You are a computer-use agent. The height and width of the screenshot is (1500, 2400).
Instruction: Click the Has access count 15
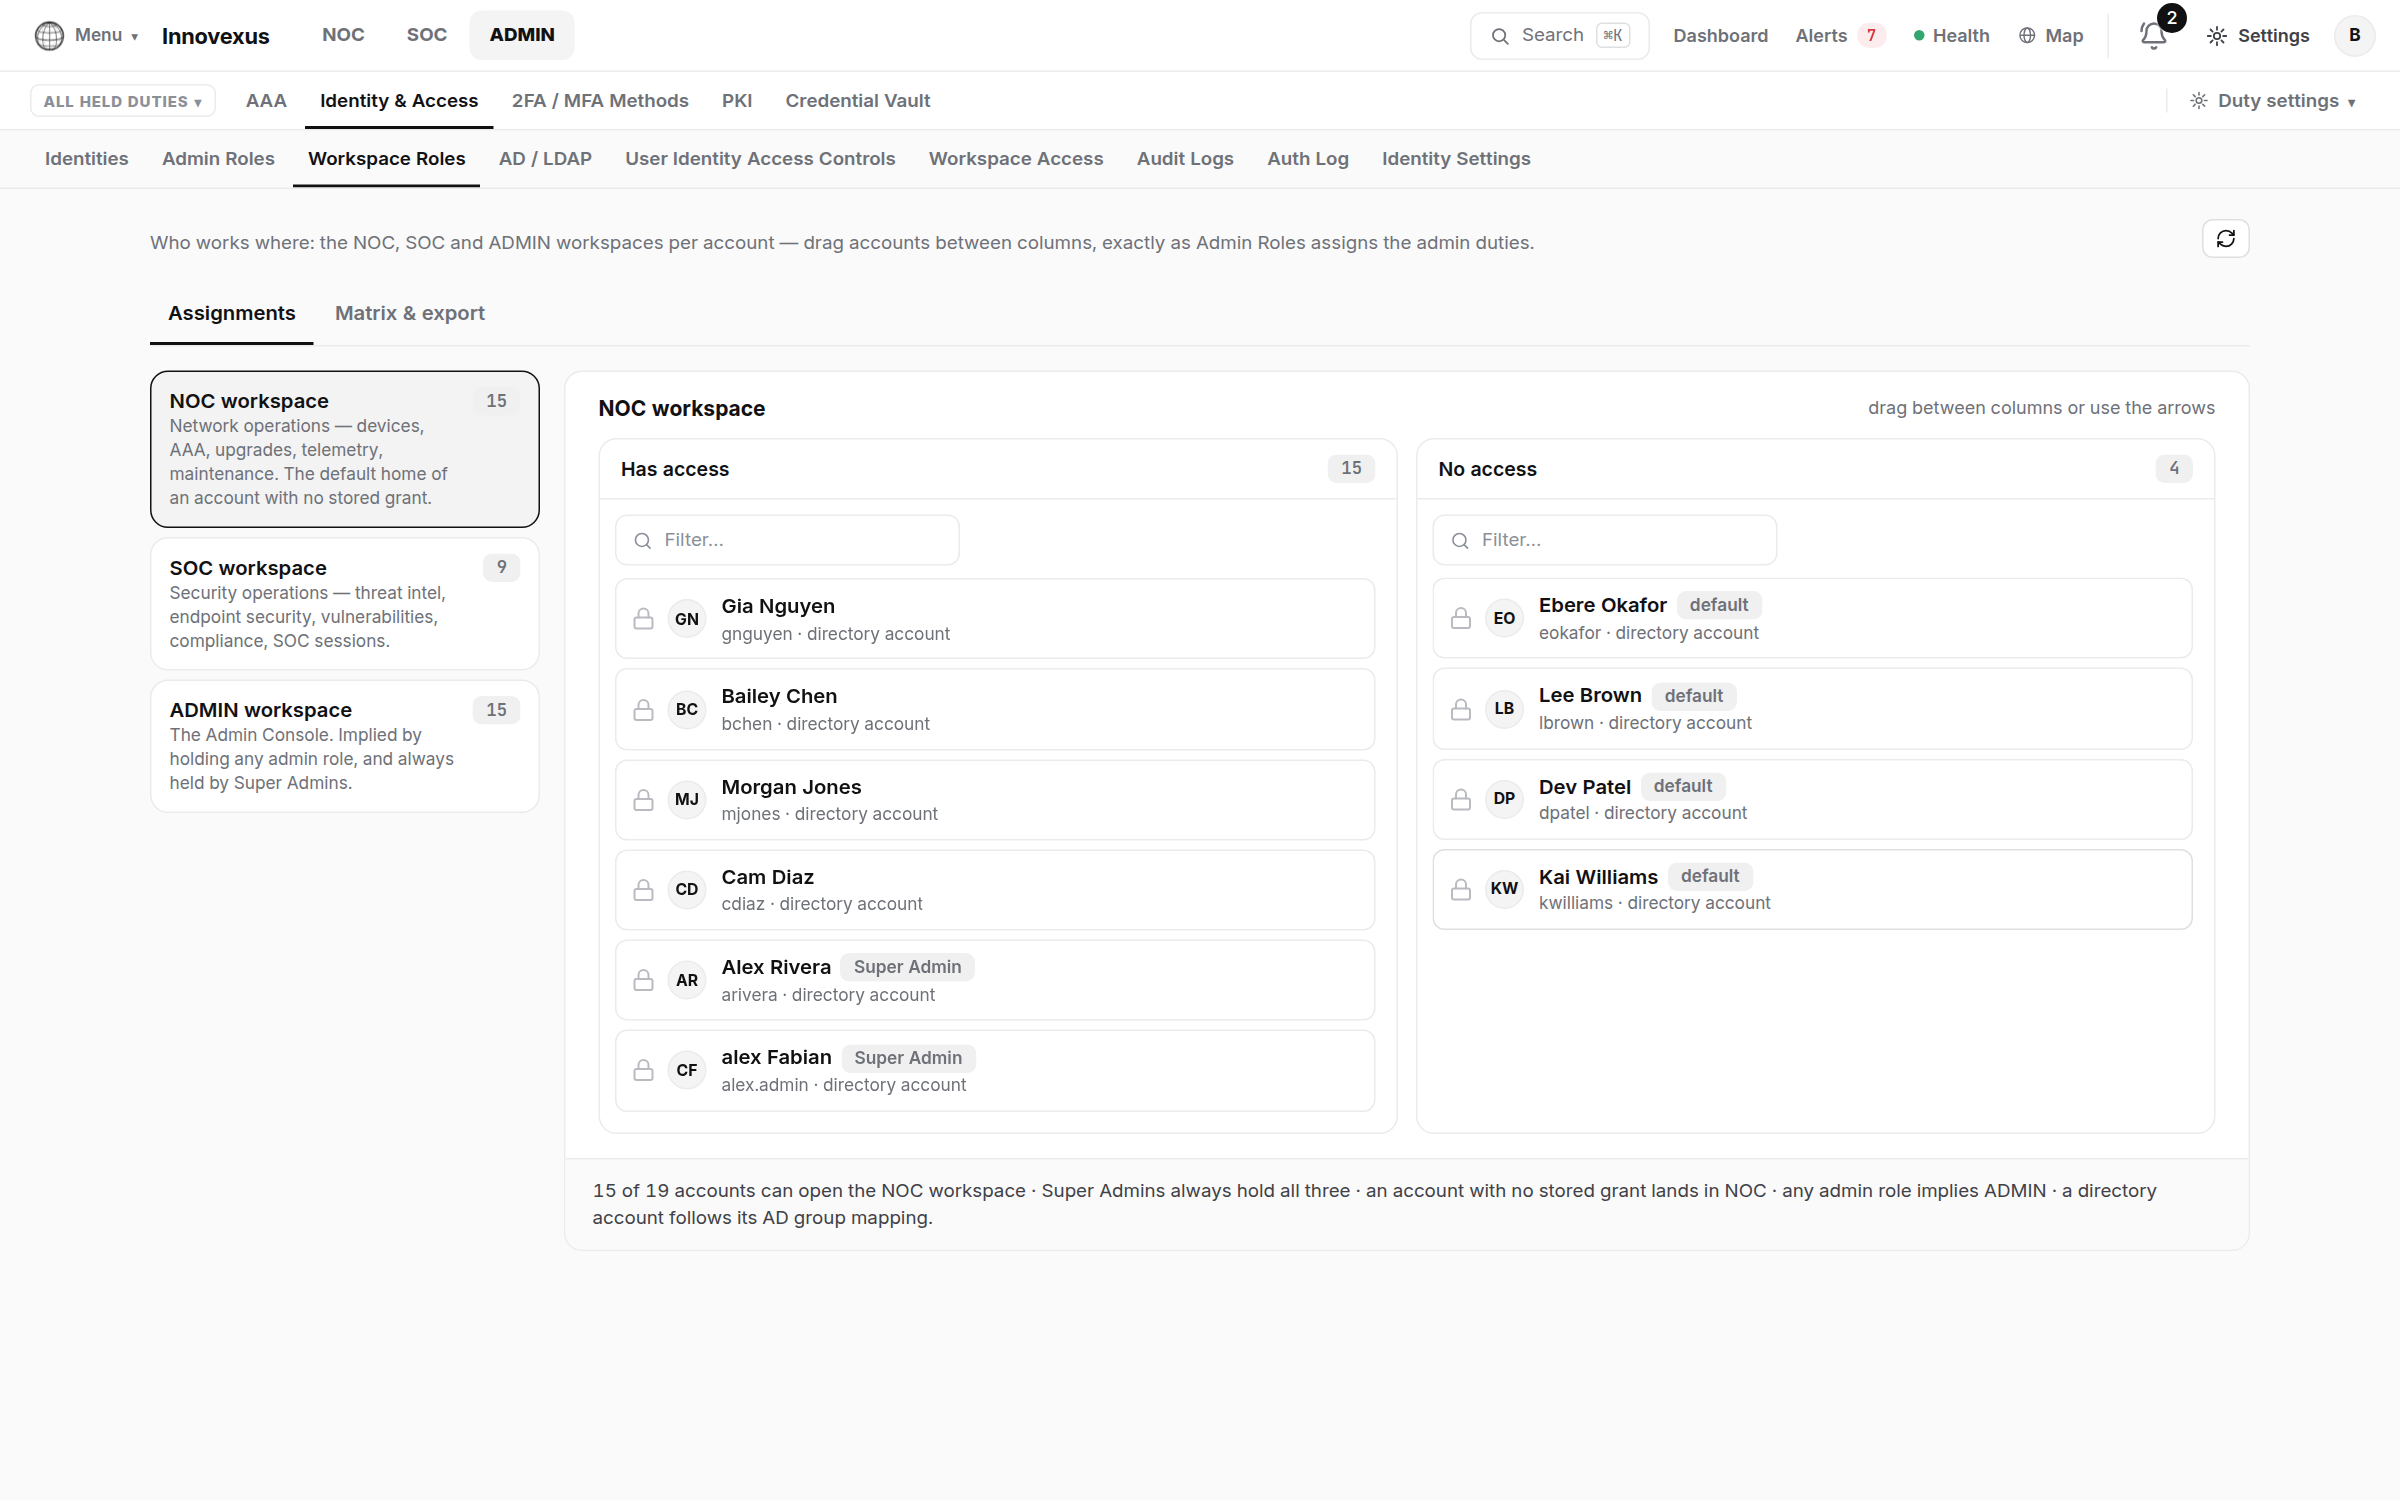coord(1351,468)
